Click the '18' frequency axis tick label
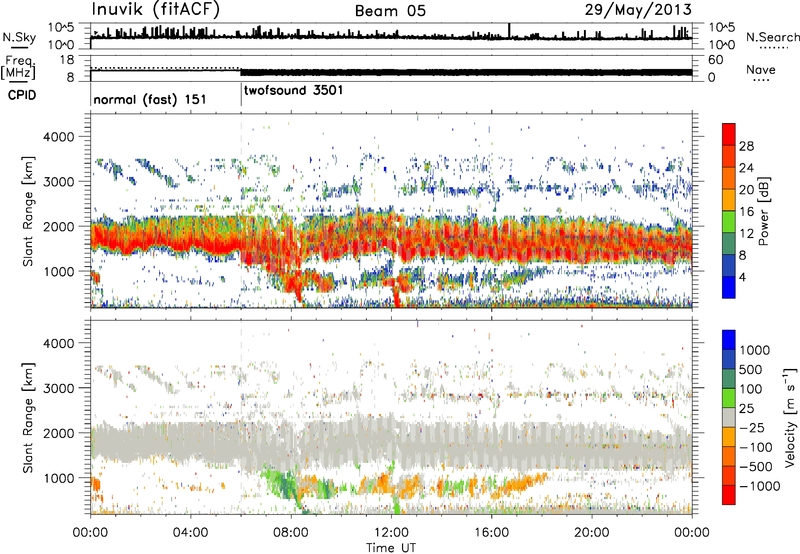The width and height of the screenshot is (800, 554). pos(67,60)
